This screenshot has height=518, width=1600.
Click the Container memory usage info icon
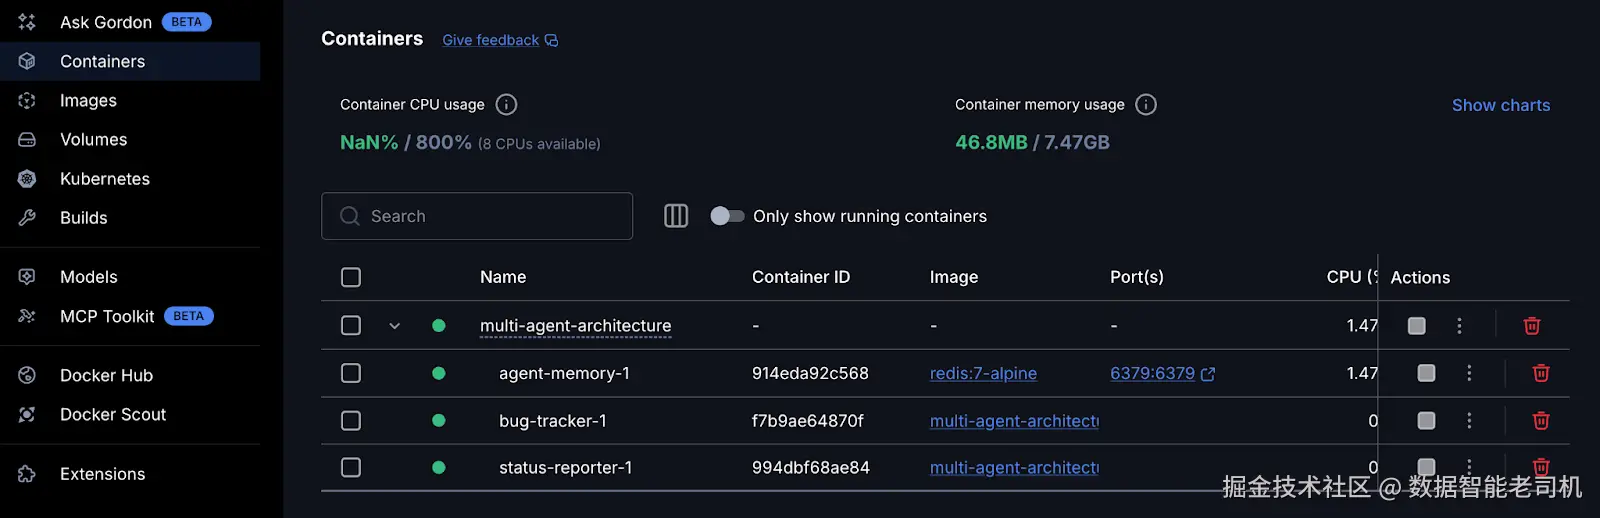point(1146,104)
